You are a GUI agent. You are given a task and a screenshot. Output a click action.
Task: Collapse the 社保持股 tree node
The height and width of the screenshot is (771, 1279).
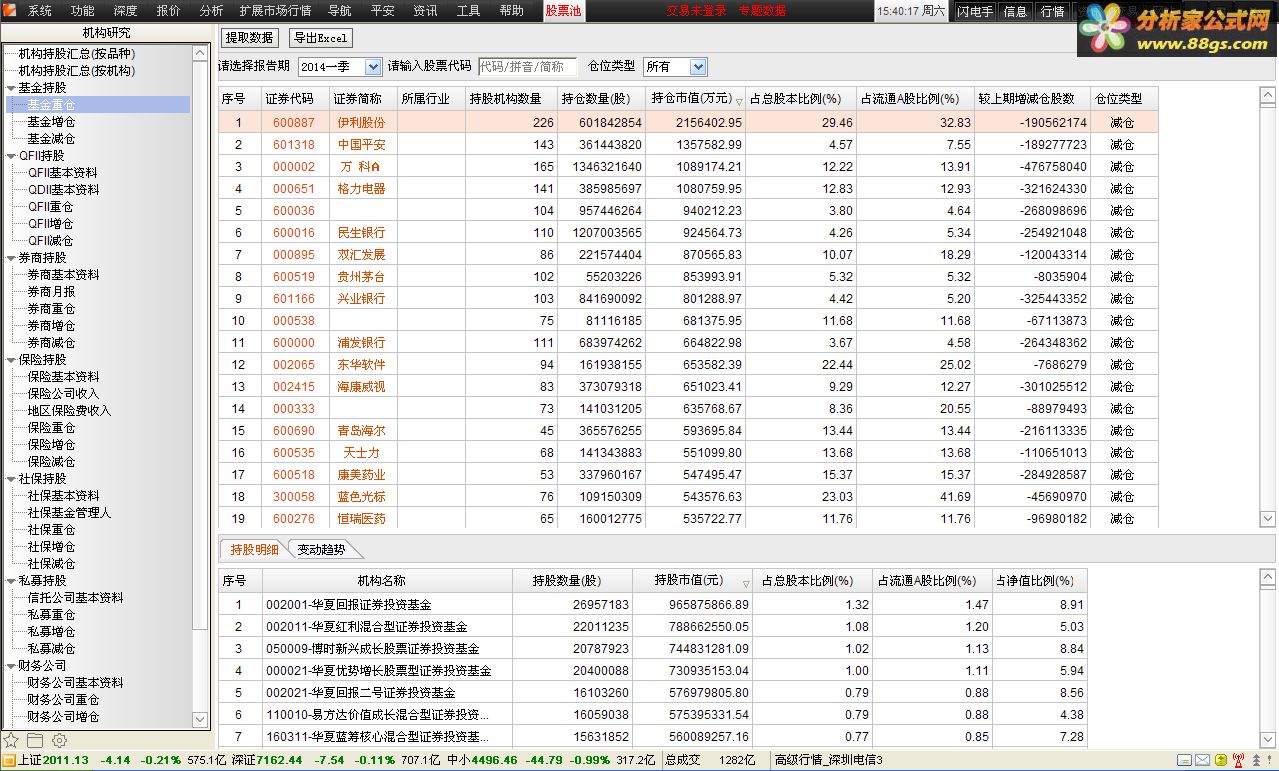10,479
